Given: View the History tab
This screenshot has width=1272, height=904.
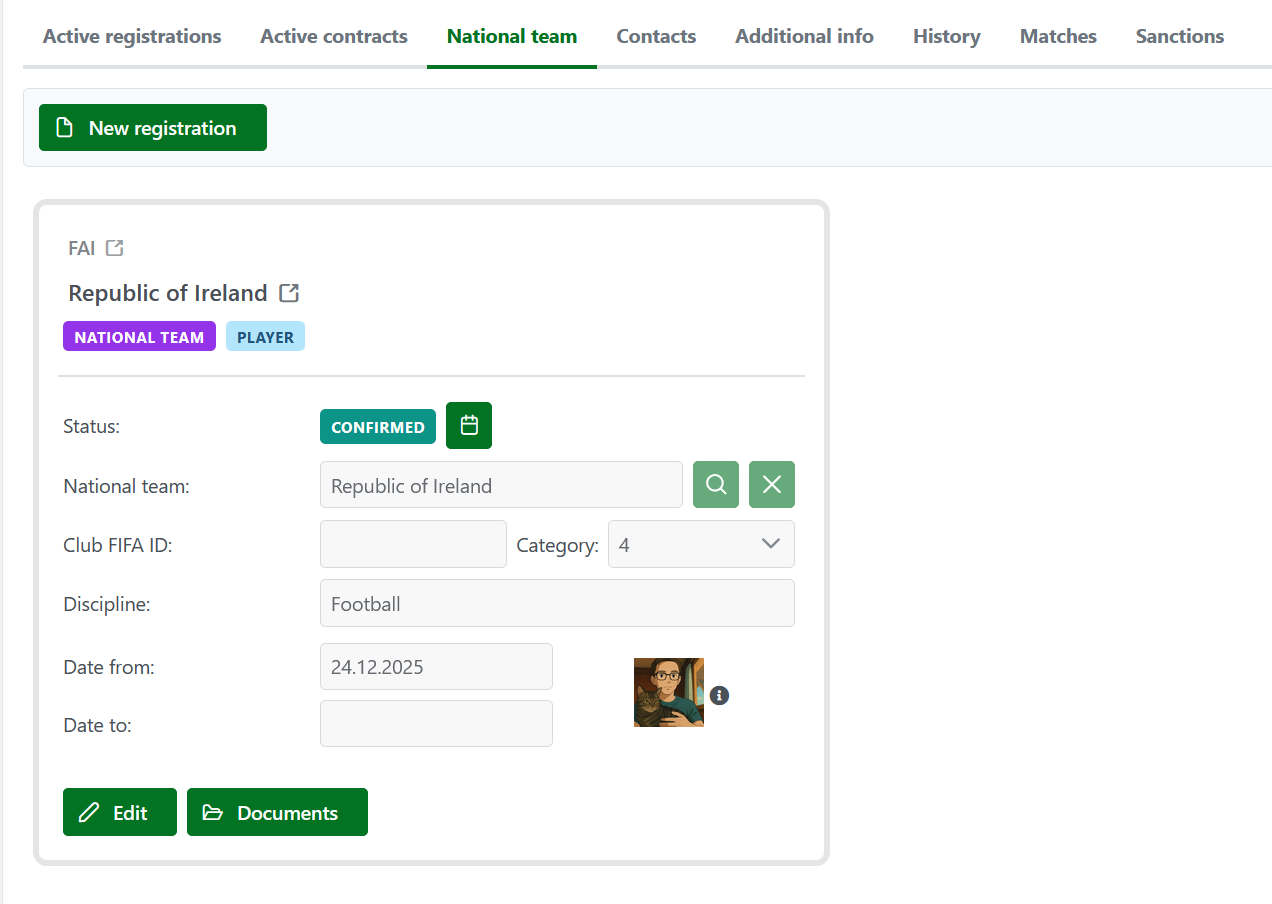Looking at the screenshot, I should click(x=946, y=36).
